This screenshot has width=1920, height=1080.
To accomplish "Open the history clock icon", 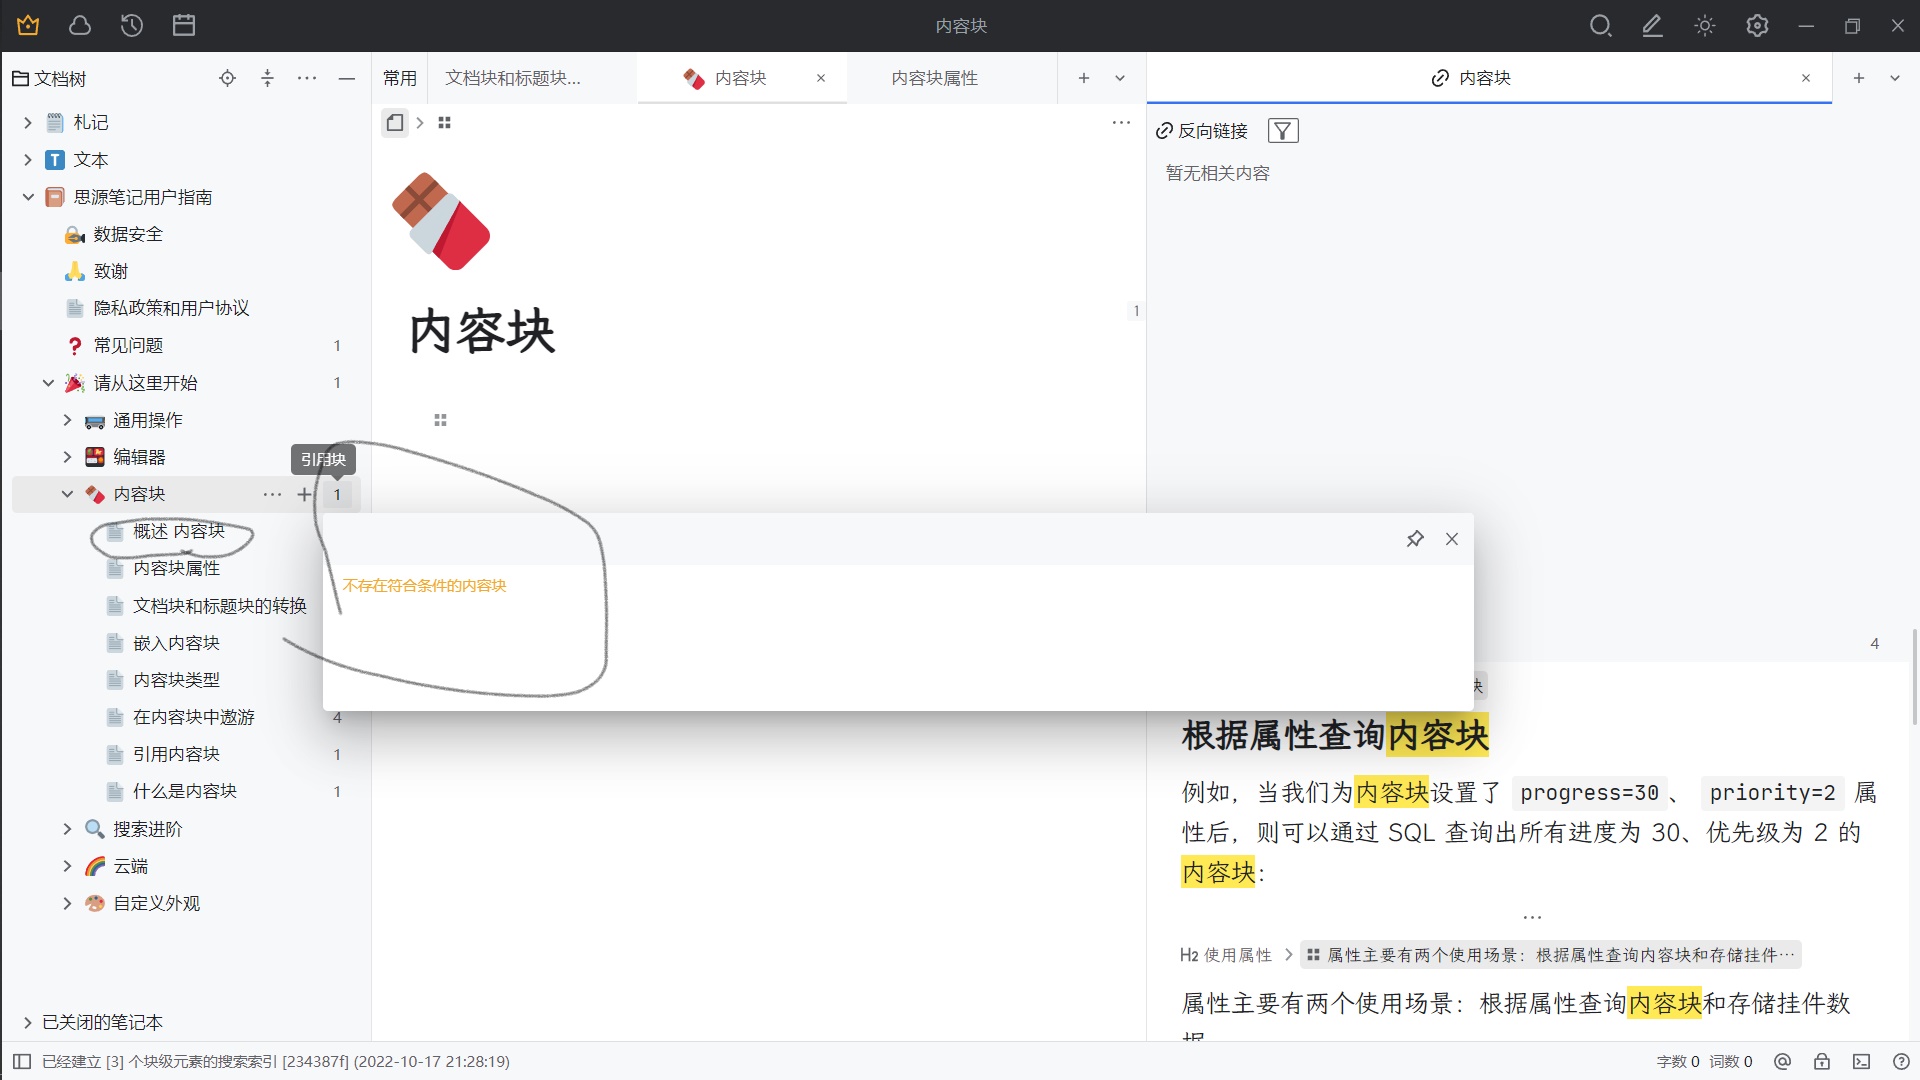I will tap(132, 26).
